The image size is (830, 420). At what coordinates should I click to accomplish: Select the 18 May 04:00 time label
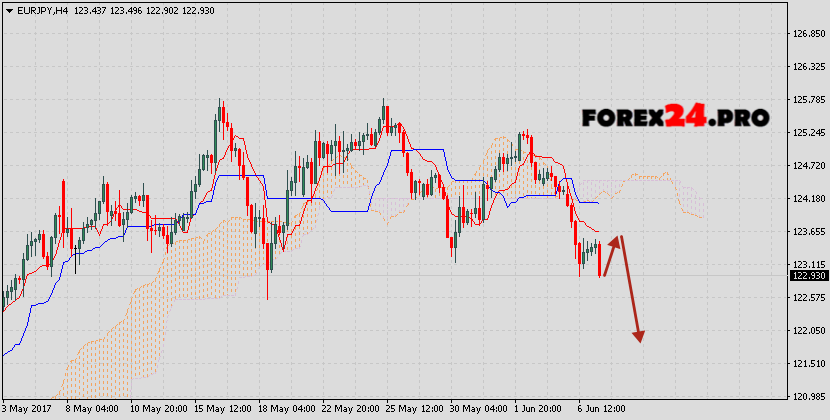(288, 410)
